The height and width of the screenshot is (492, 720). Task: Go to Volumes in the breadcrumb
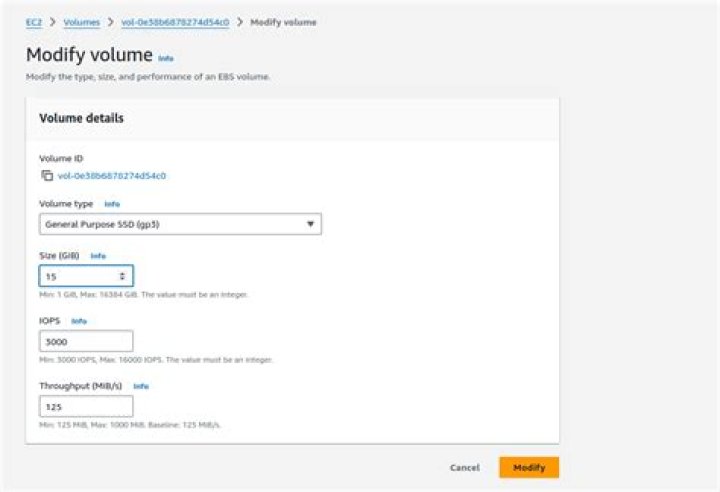[x=81, y=21]
